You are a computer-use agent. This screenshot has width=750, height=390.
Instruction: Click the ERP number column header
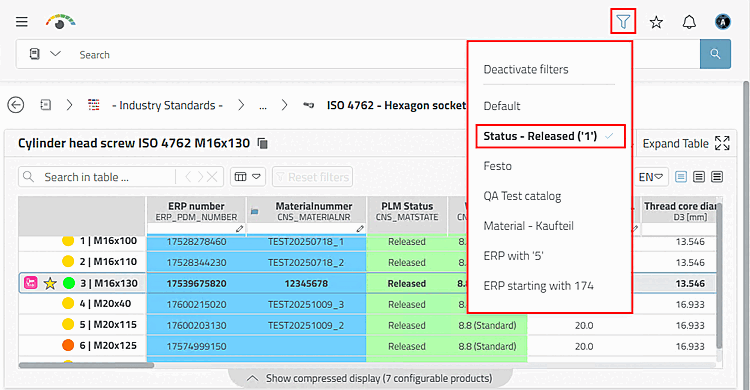(196, 211)
